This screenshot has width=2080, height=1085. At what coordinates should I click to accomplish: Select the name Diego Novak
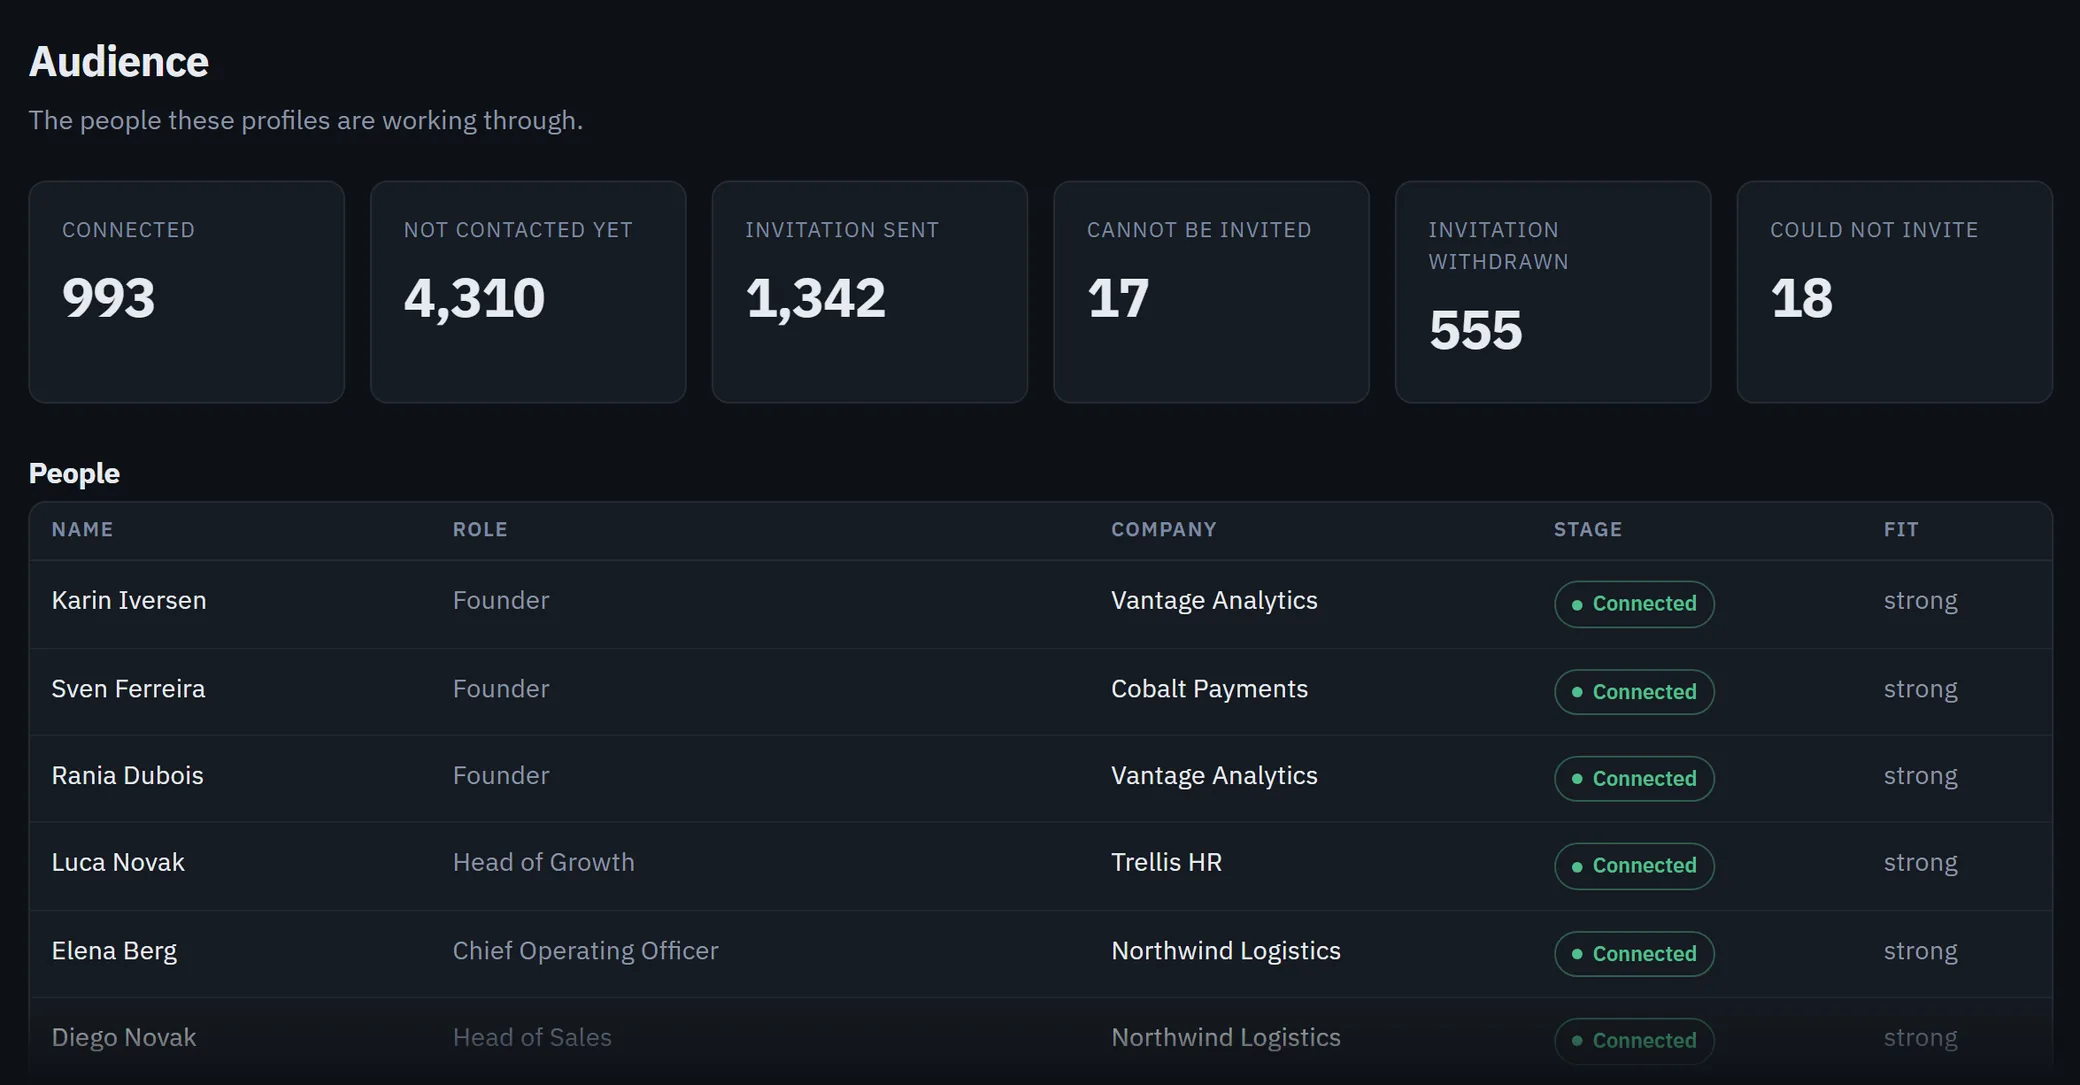pyautogui.click(x=124, y=1038)
